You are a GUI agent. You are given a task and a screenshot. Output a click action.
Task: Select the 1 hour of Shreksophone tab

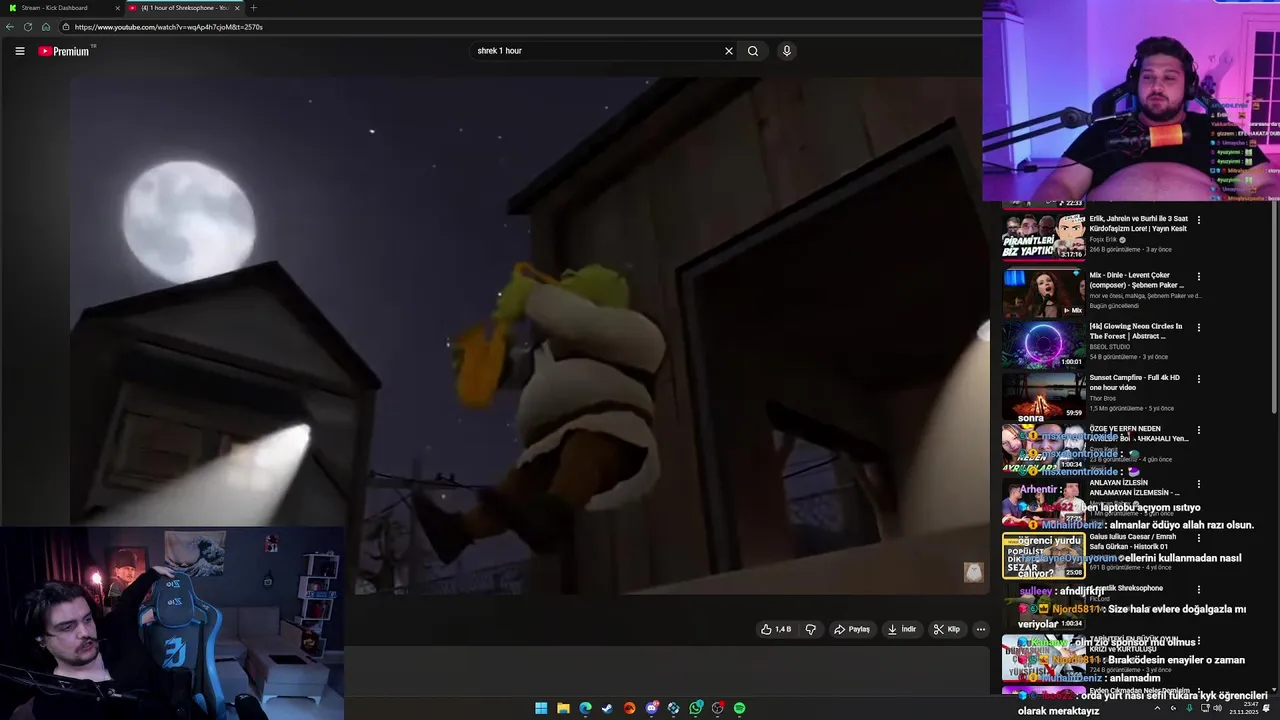pos(183,8)
